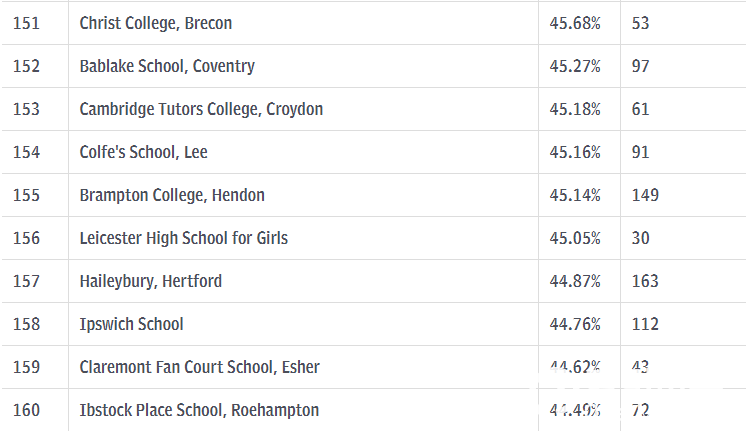Click the 44.87% value

[x=575, y=281]
